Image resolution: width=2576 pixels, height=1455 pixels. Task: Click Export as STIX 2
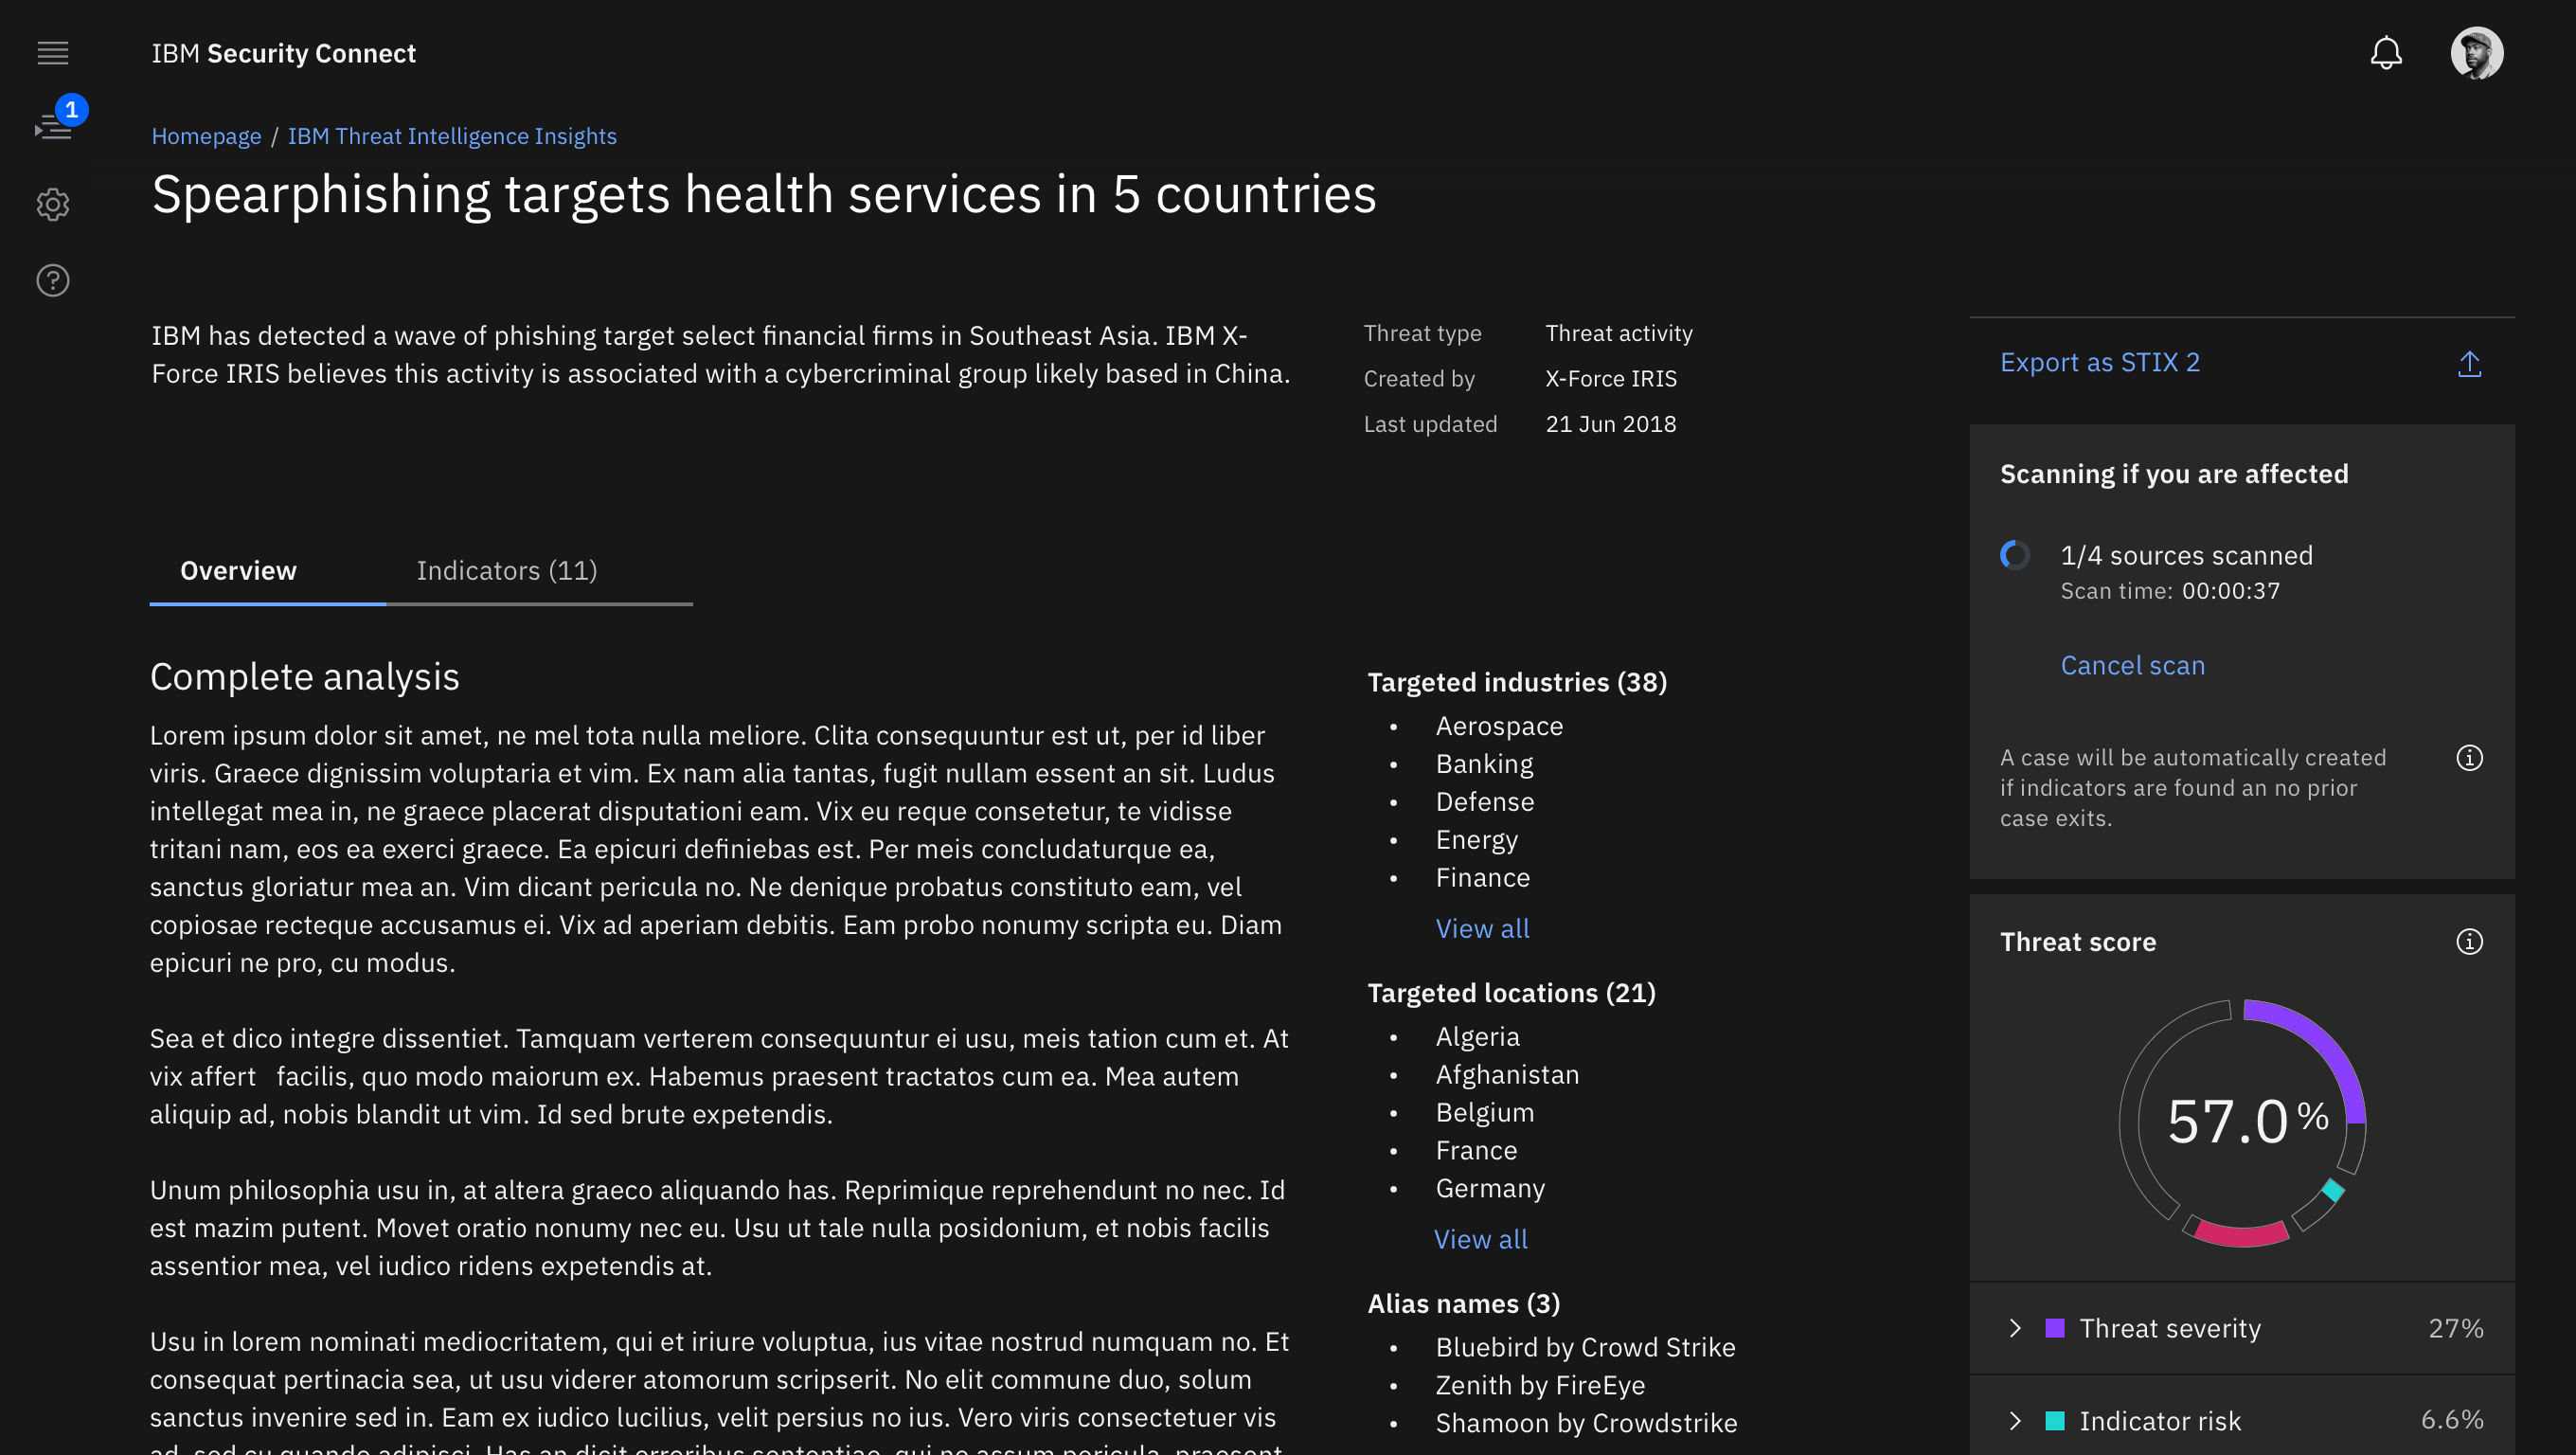(x=2100, y=362)
